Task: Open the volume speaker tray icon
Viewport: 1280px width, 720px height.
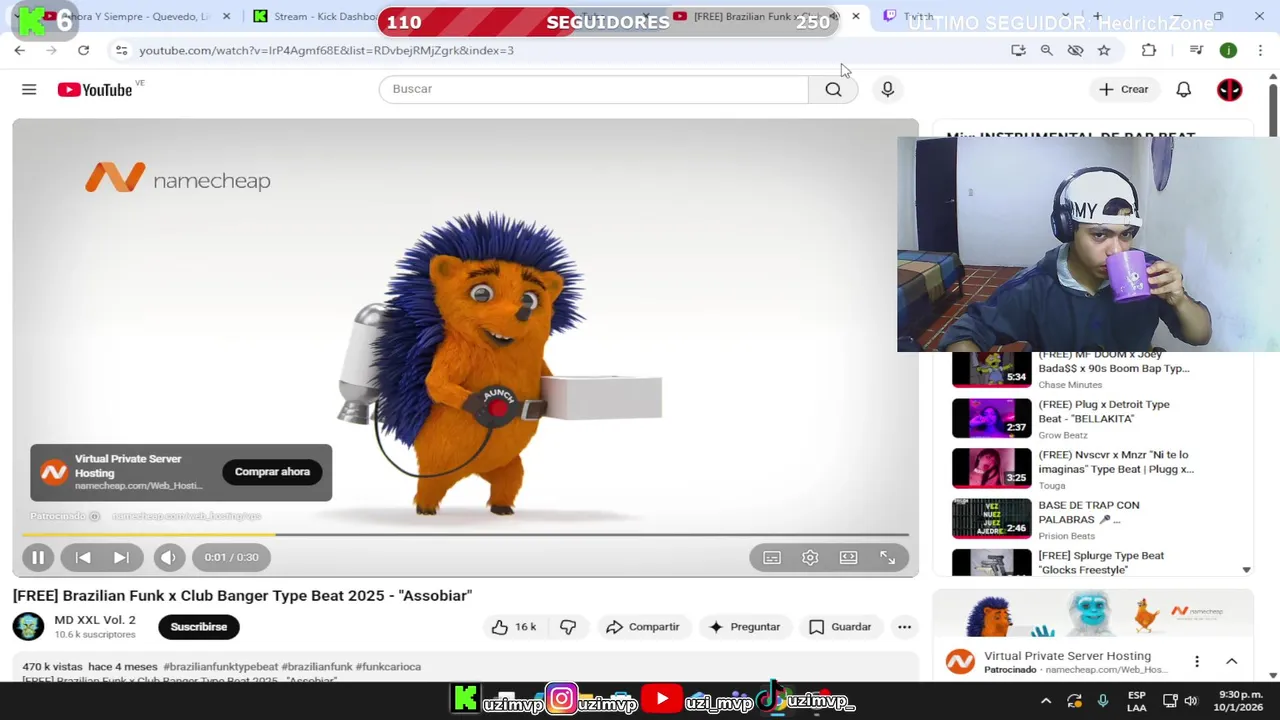Action: [1191, 701]
